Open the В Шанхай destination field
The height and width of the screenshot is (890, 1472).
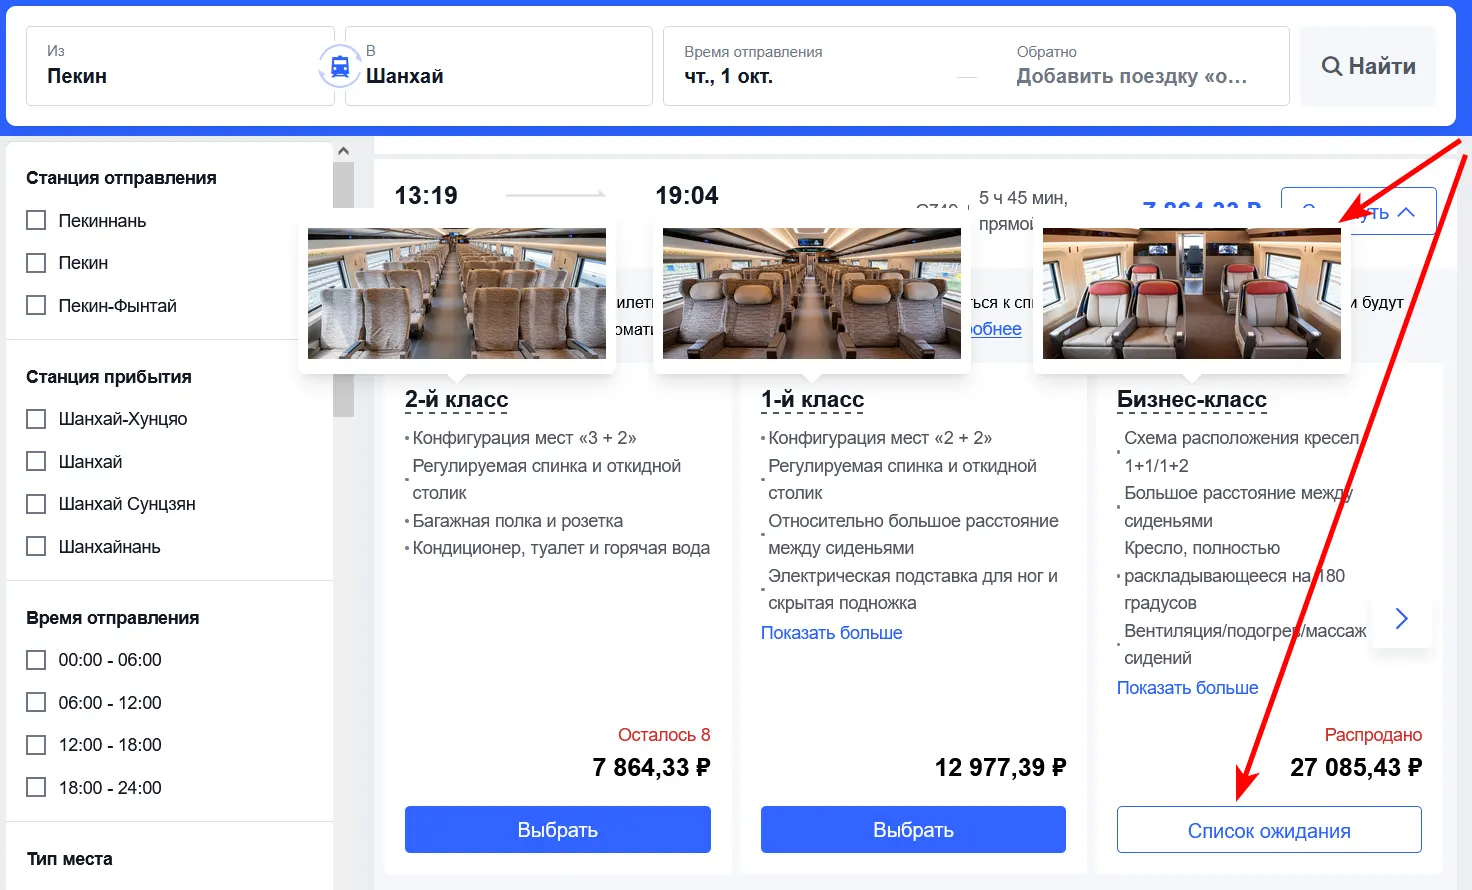tap(499, 66)
